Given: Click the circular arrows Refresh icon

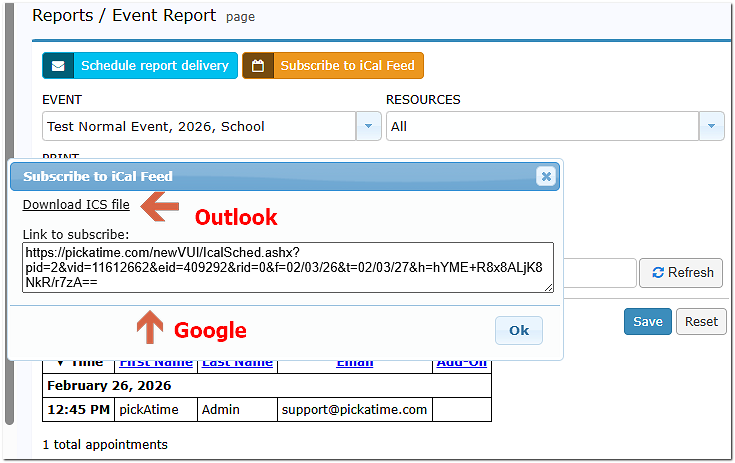Looking at the screenshot, I should tap(658, 272).
